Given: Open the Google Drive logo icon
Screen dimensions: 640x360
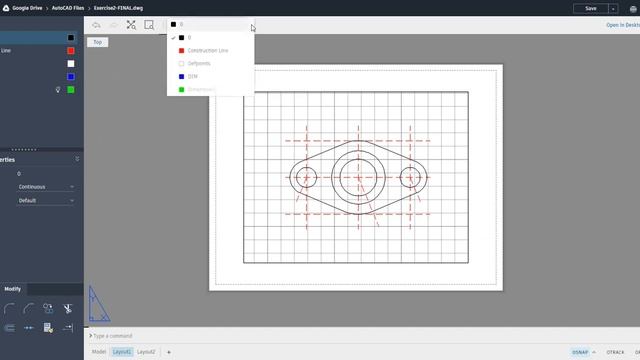Looking at the screenshot, I should [x=6, y=8].
